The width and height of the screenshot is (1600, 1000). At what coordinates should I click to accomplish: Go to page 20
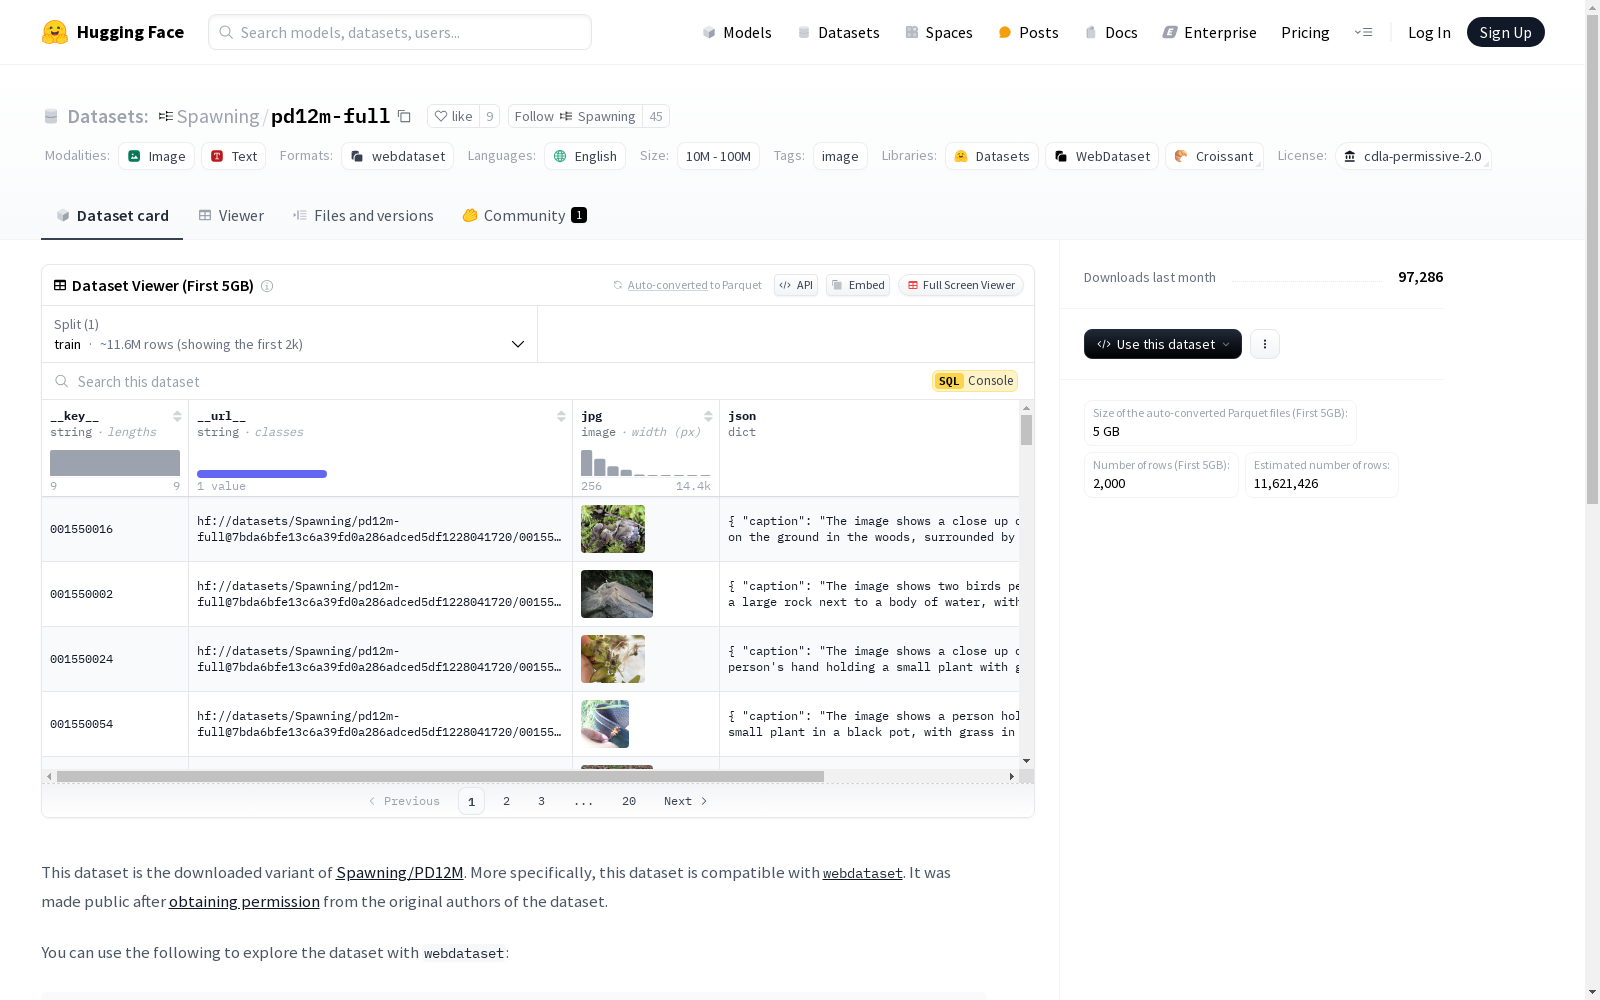coord(629,801)
